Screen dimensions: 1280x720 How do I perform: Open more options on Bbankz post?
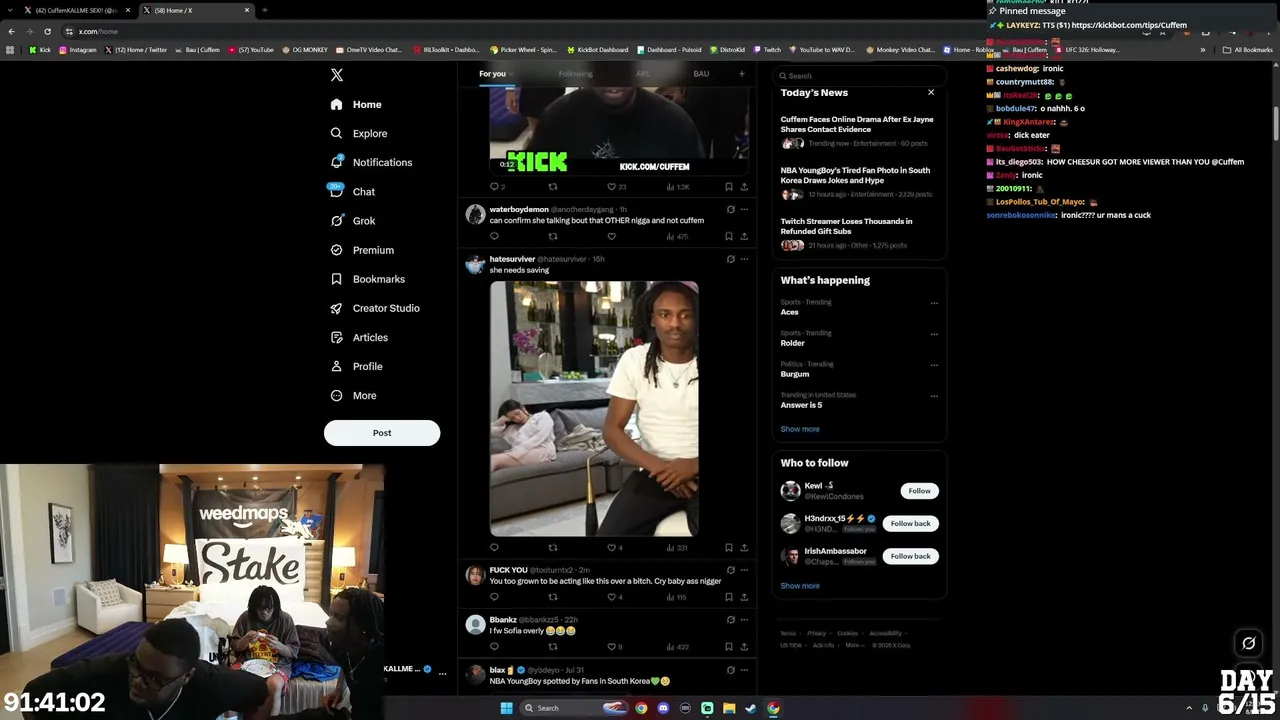pos(744,620)
